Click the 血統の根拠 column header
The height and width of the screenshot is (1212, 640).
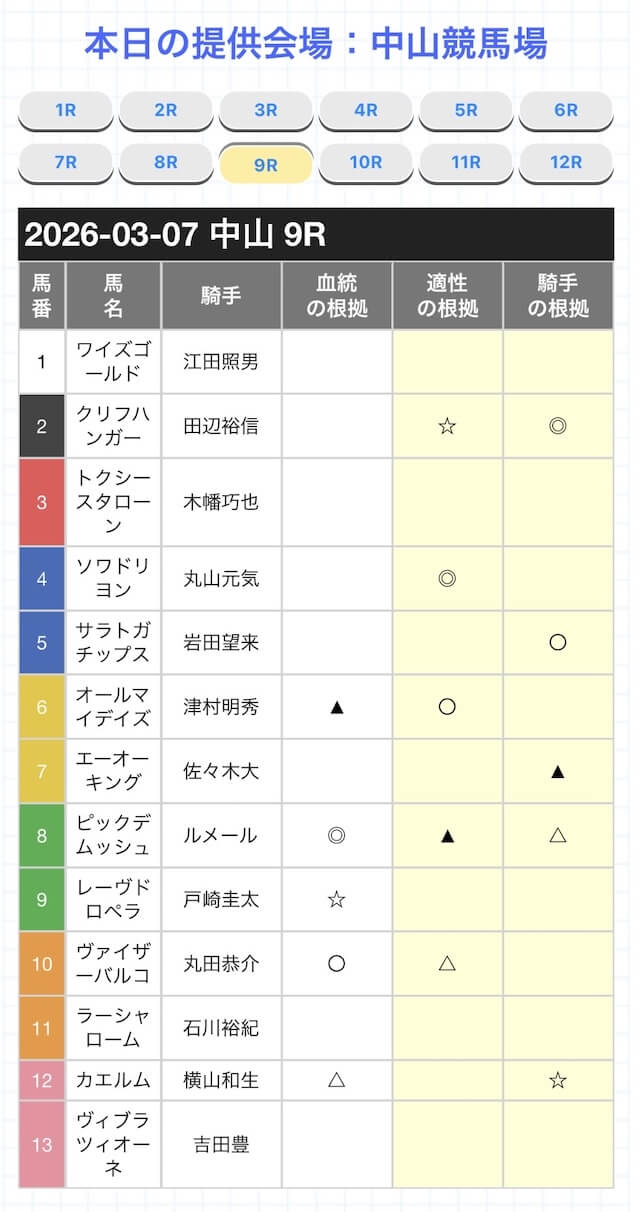point(337,296)
